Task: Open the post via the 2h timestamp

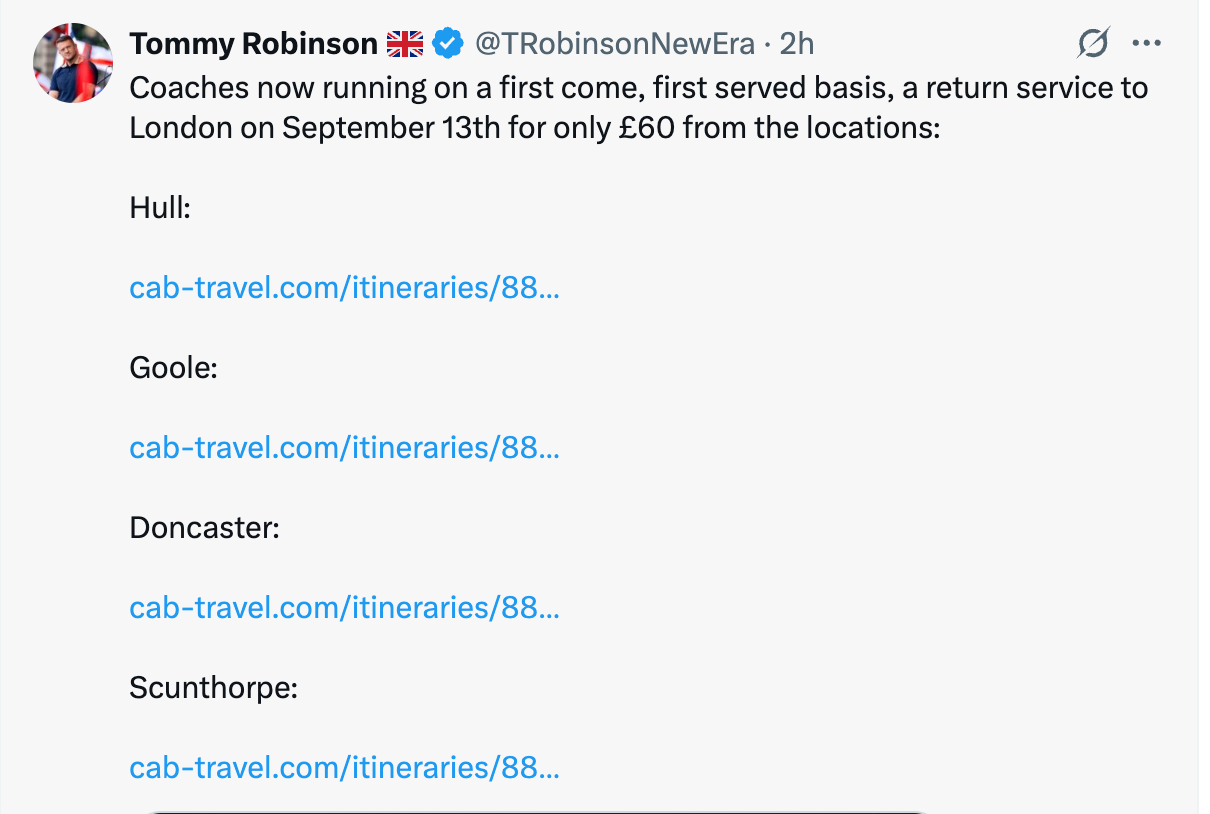Action: click(796, 44)
